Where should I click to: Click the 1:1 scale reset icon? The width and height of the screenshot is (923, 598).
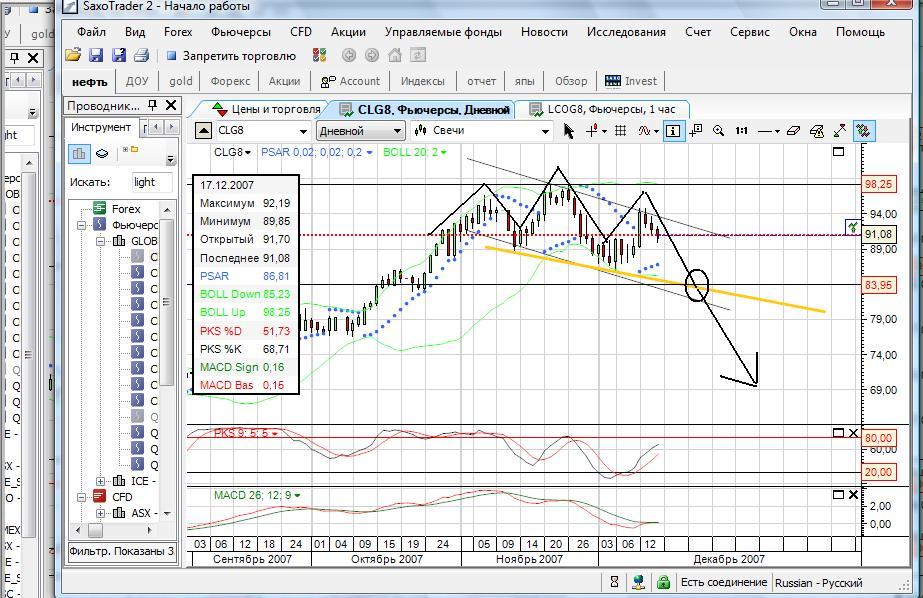(742, 131)
